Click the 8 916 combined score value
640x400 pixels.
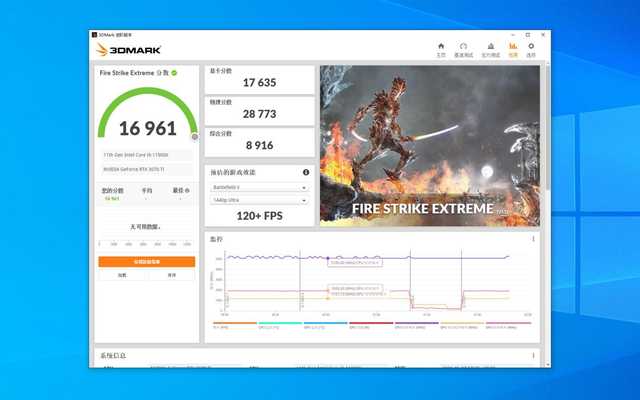click(x=260, y=145)
